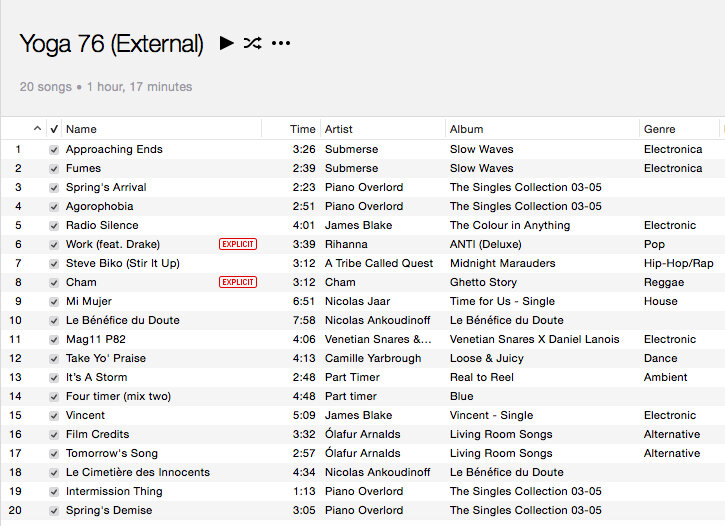The image size is (725, 526).
Task: Select the song Steve Biko (Stir It Up)
Action: coord(123,263)
